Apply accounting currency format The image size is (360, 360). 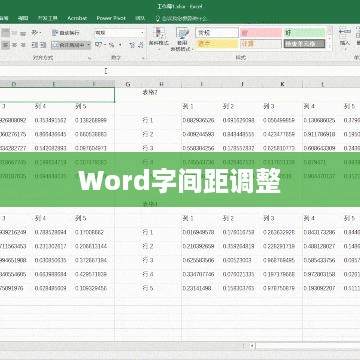(98, 45)
